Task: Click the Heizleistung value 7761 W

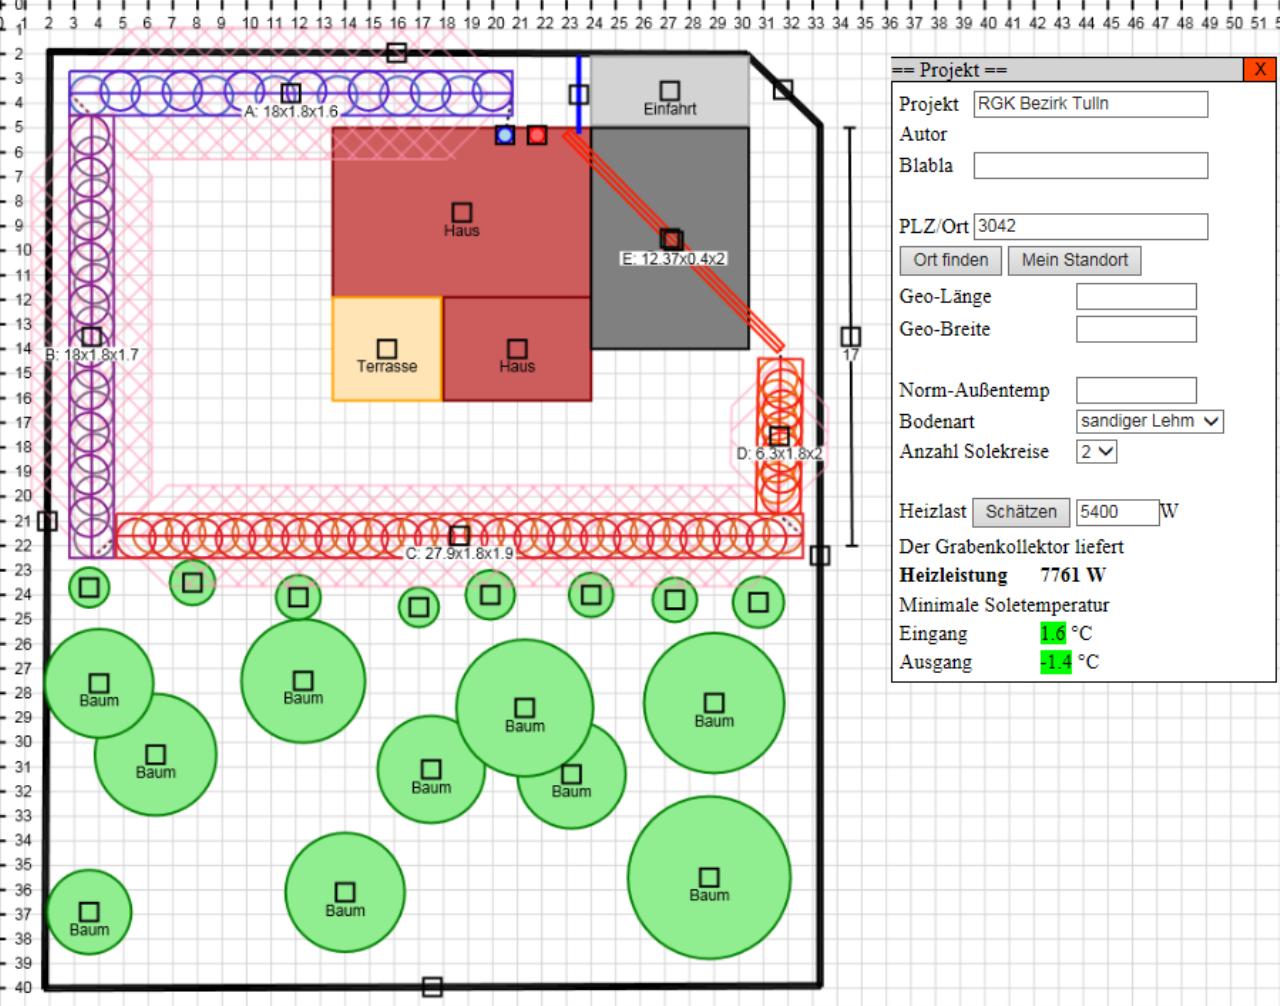Action: click(x=1073, y=575)
